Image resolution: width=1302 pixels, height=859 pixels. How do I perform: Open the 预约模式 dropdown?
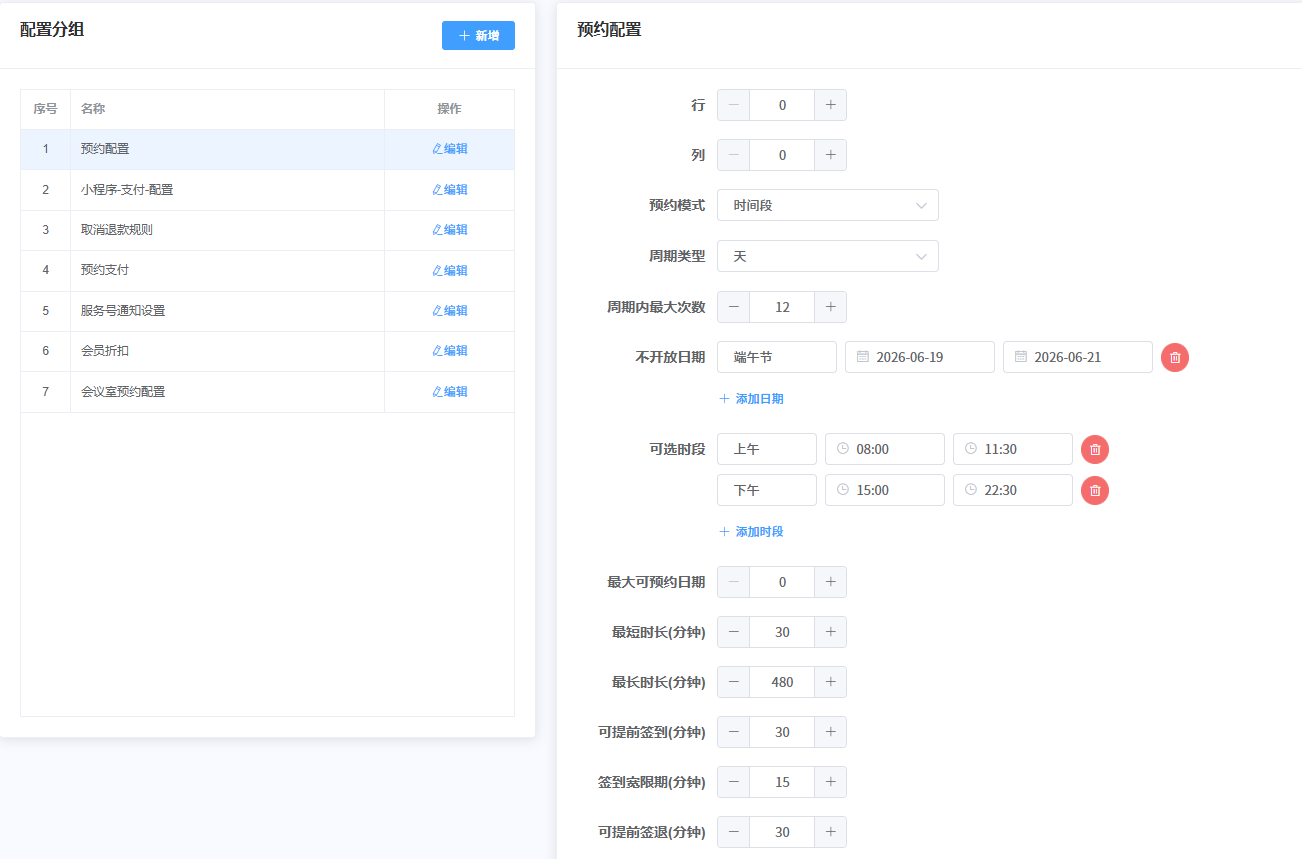828,205
